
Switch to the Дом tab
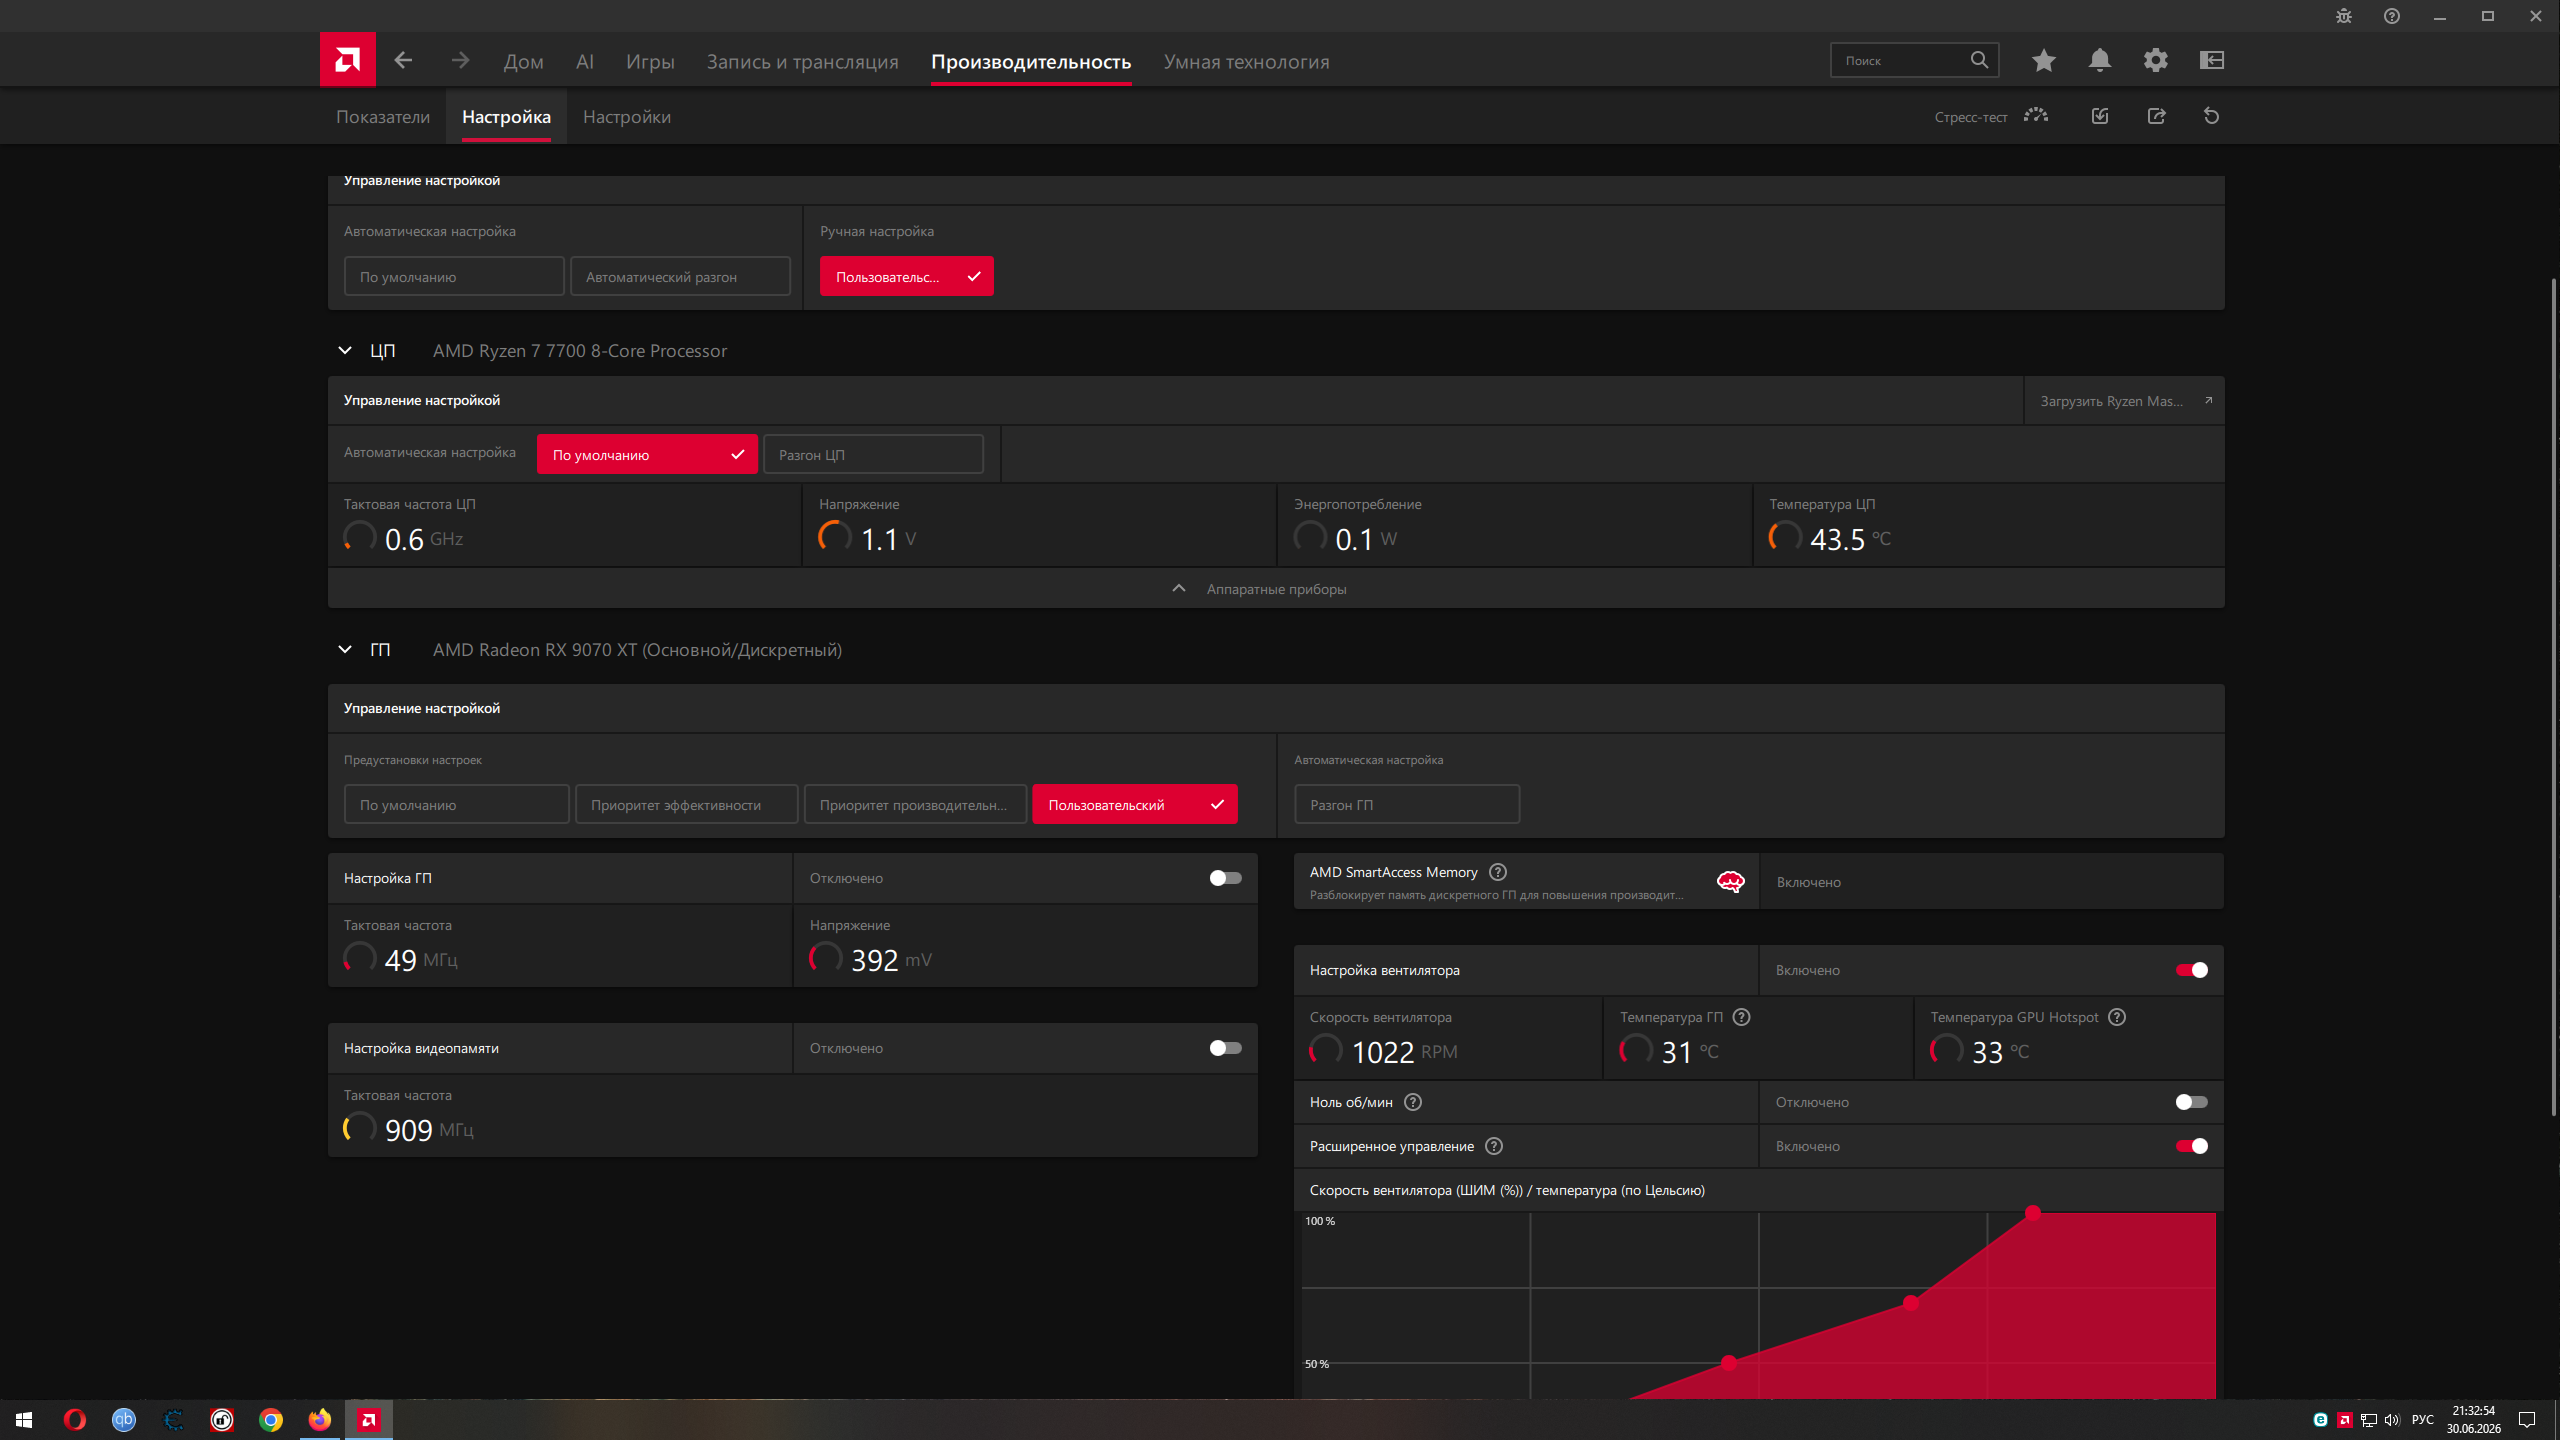(524, 61)
